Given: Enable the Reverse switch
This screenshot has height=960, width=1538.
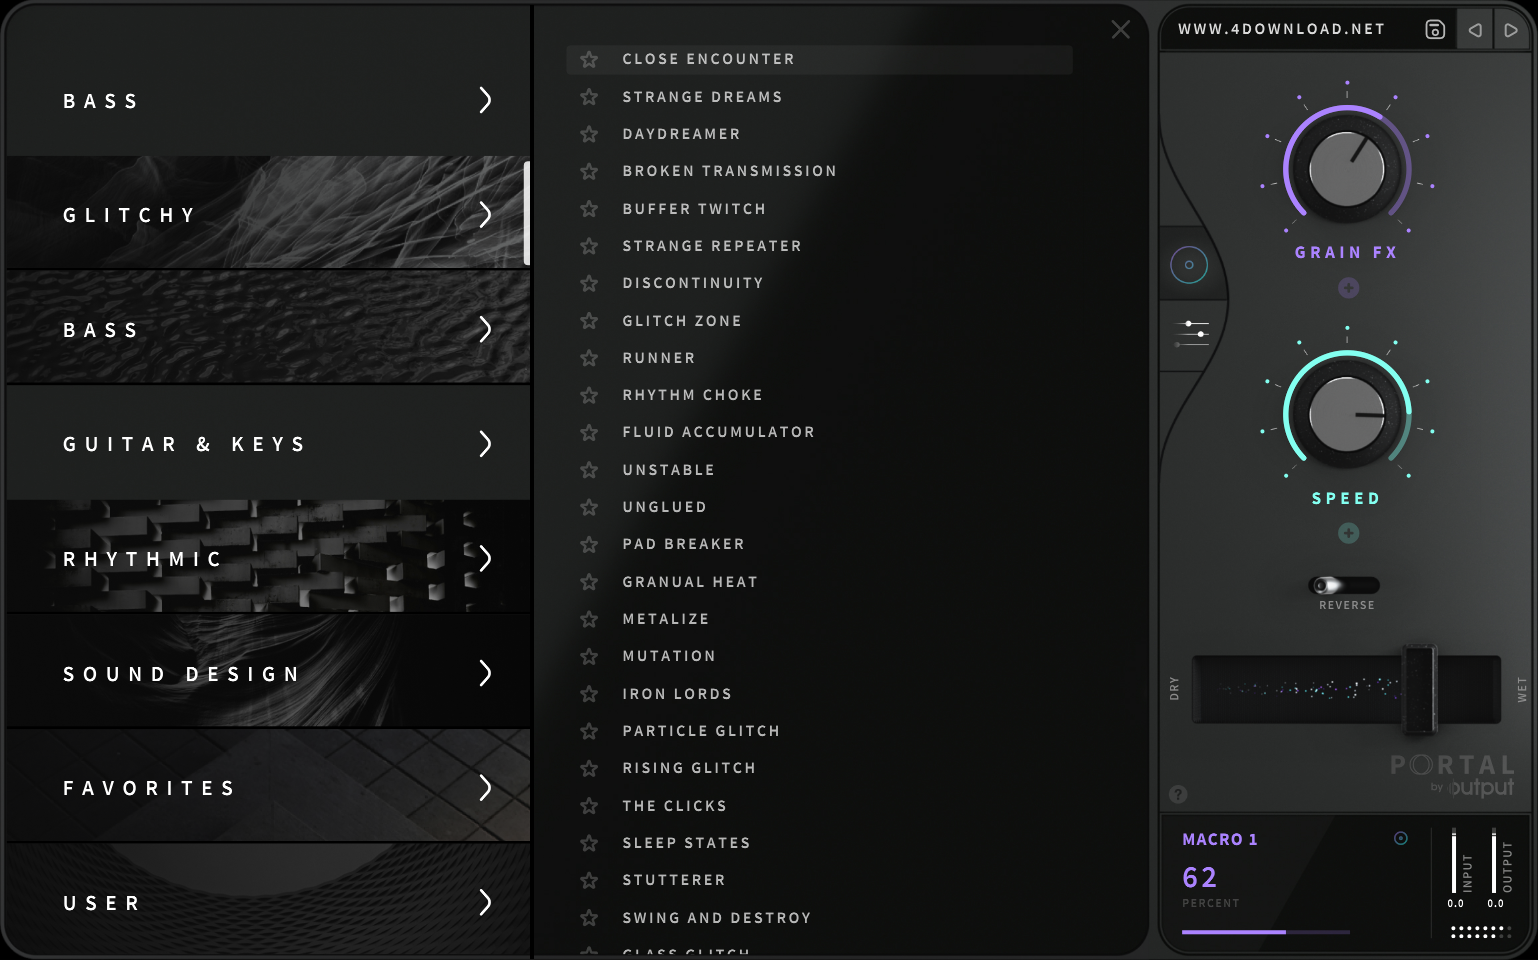Looking at the screenshot, I should coord(1345,585).
